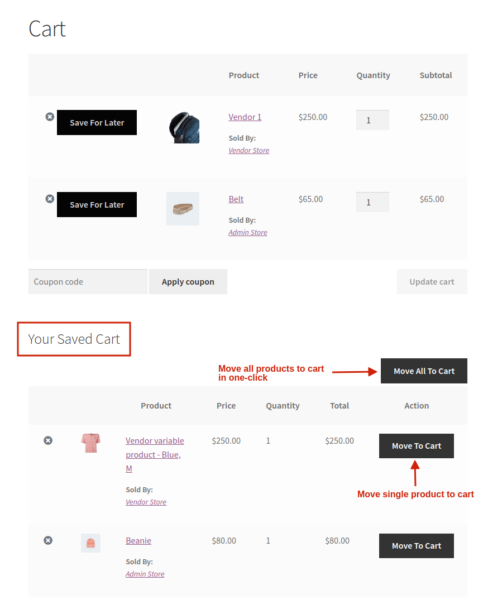Apply the coupon

188,282
